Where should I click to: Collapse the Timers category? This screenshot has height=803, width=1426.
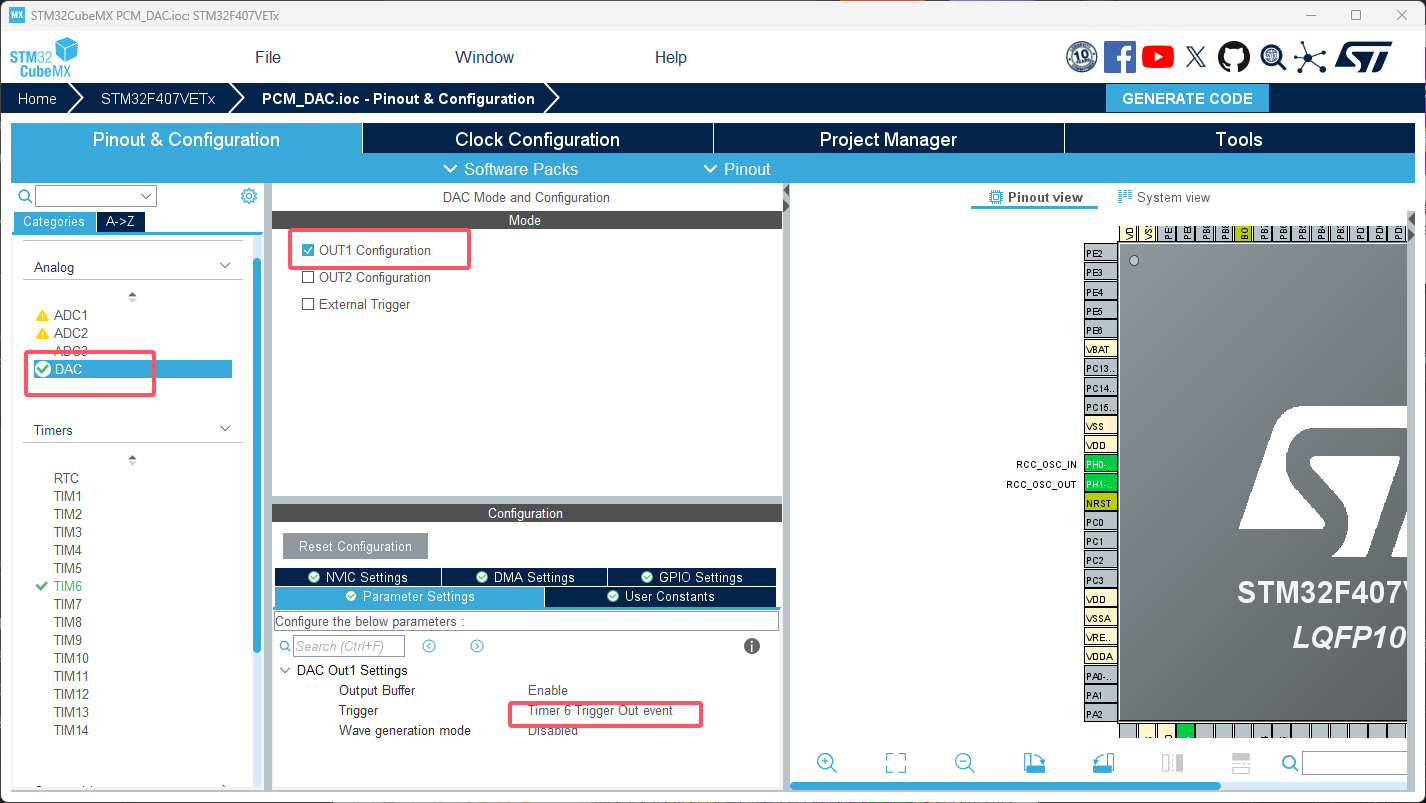click(x=225, y=430)
